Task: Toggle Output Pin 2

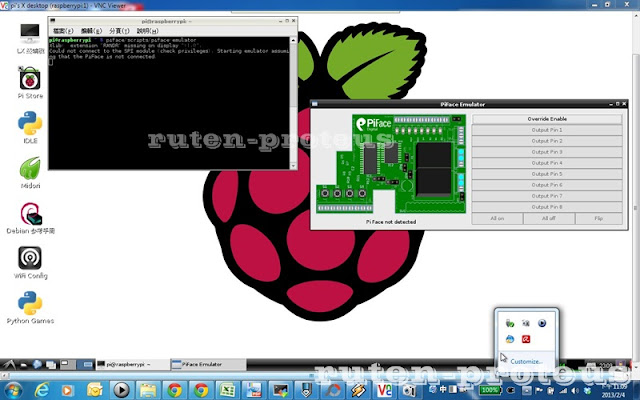Action: 547,141
